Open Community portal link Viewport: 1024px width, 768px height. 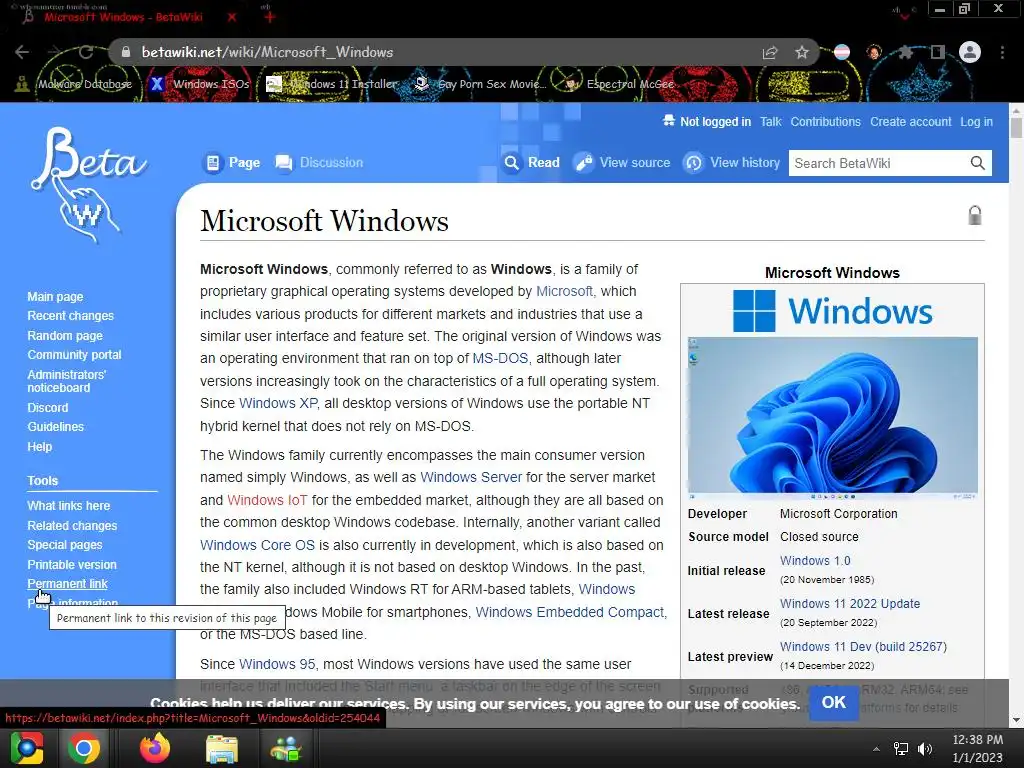click(74, 355)
